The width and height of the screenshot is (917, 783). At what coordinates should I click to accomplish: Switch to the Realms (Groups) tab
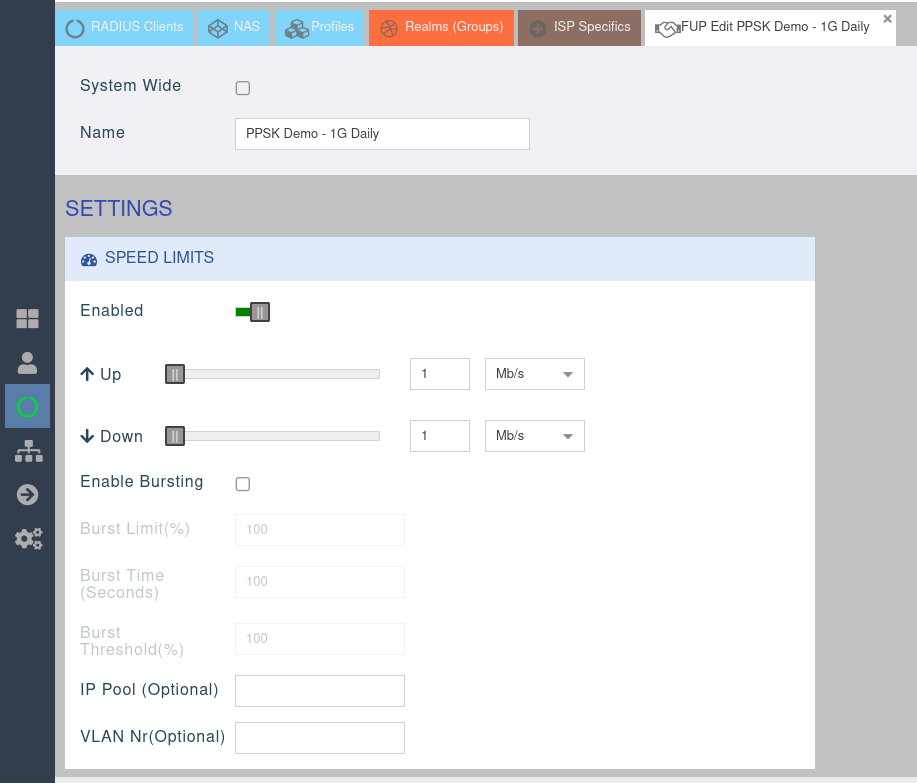[x=441, y=27]
